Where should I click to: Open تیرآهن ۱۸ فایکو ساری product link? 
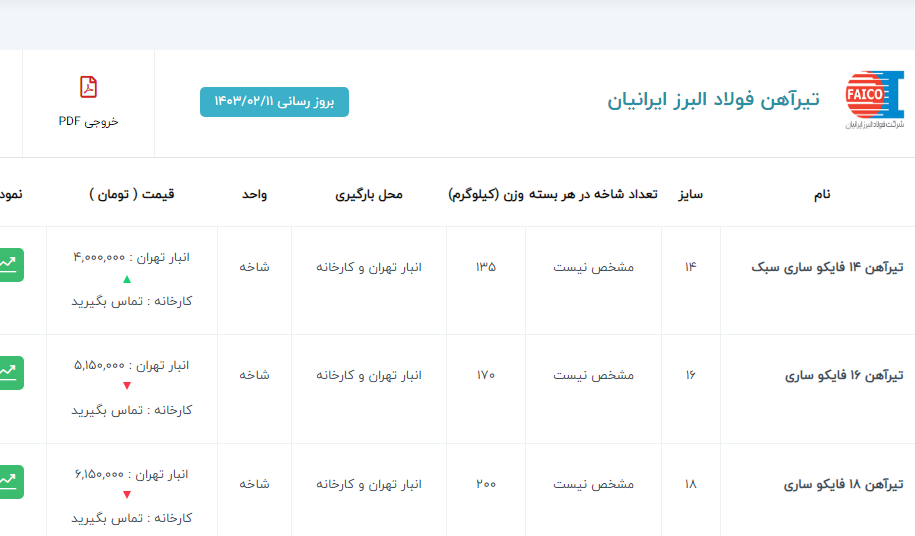tap(844, 484)
